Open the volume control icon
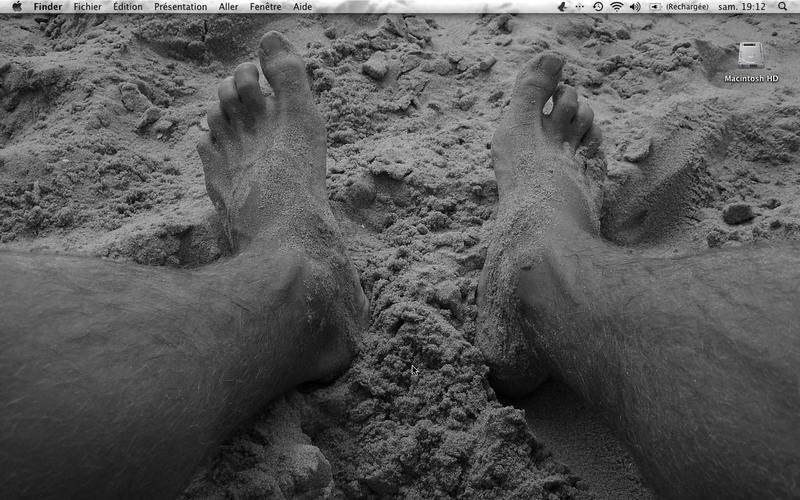800x500 pixels. pos(635,7)
